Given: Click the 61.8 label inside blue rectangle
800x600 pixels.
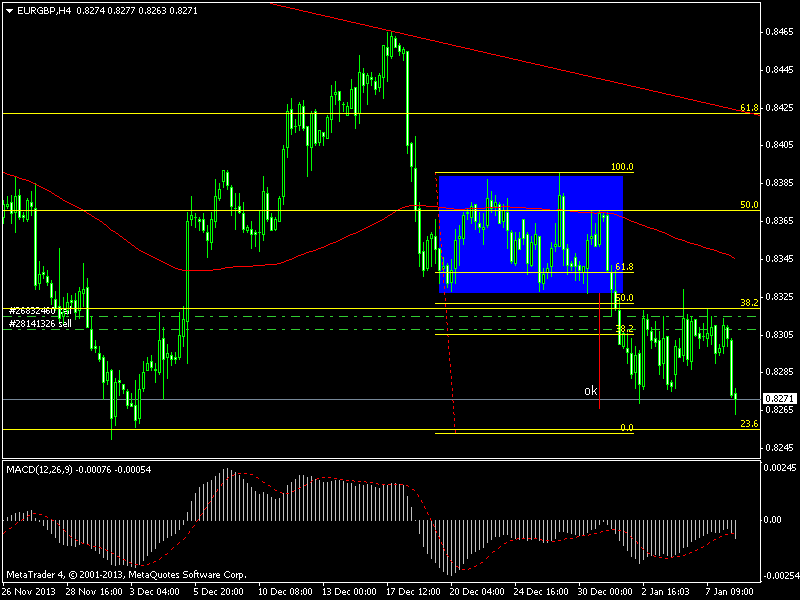Looking at the screenshot, I should tap(624, 267).
